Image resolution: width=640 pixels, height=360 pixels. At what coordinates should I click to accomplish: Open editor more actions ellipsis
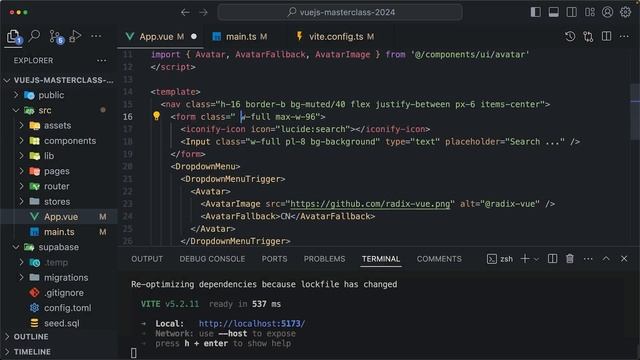(624, 36)
